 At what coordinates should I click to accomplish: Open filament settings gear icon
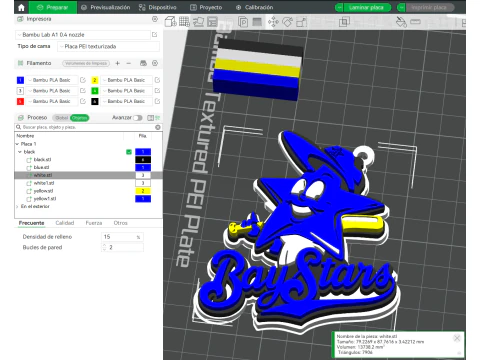(155, 63)
